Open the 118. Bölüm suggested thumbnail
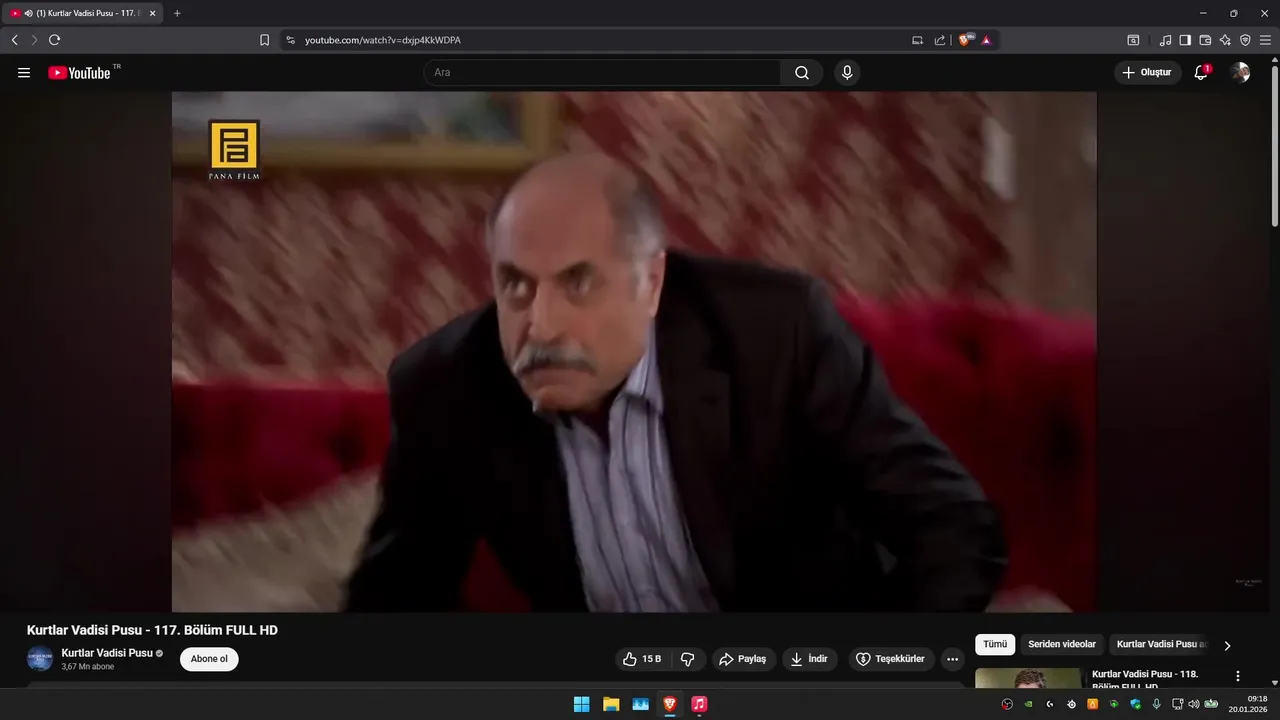This screenshot has width=1280, height=720. [1028, 678]
